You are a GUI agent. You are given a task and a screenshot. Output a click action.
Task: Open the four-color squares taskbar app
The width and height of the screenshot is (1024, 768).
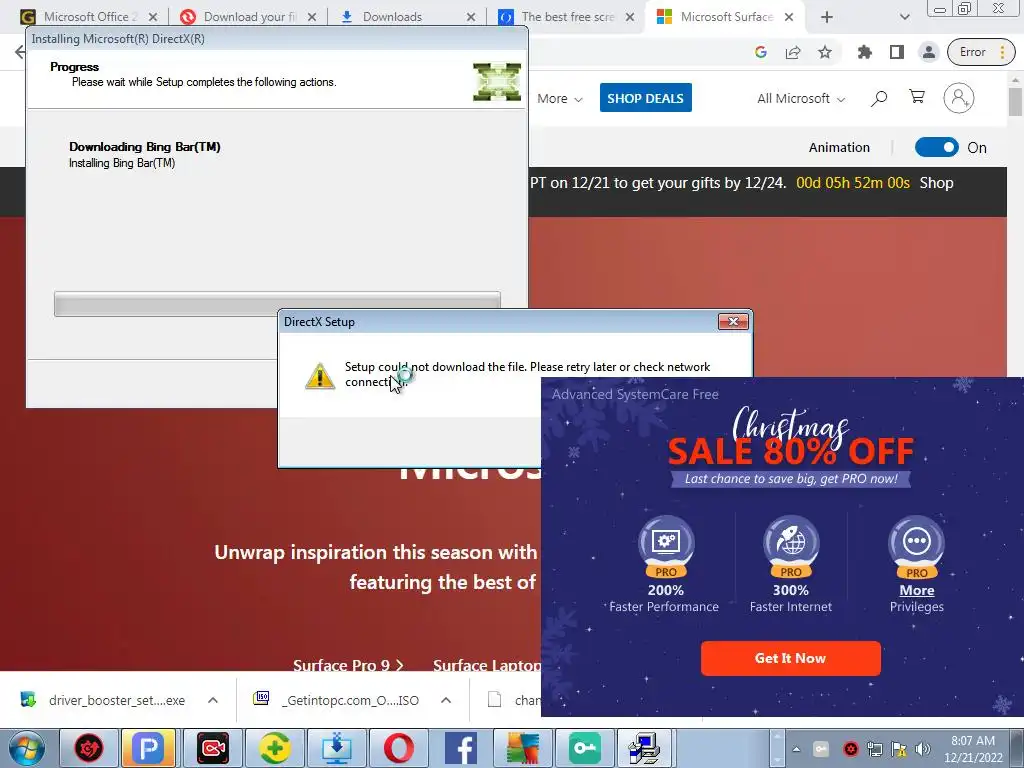point(522,748)
